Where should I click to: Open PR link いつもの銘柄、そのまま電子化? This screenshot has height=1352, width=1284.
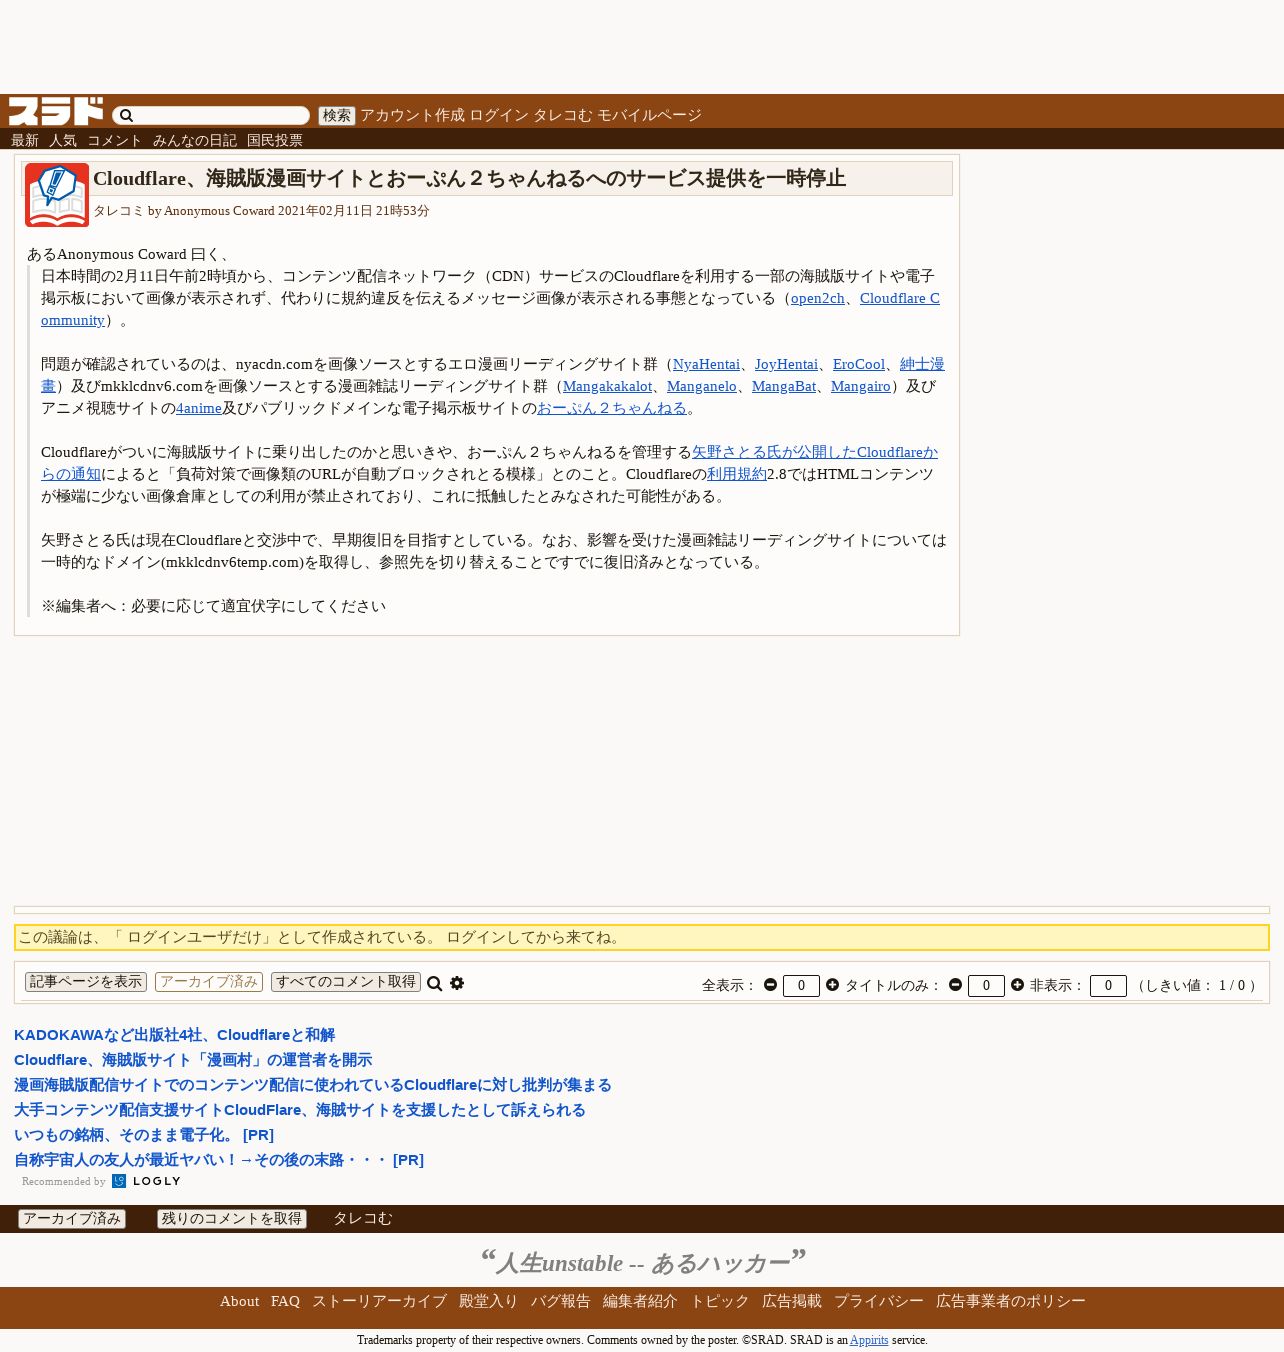click(144, 1135)
